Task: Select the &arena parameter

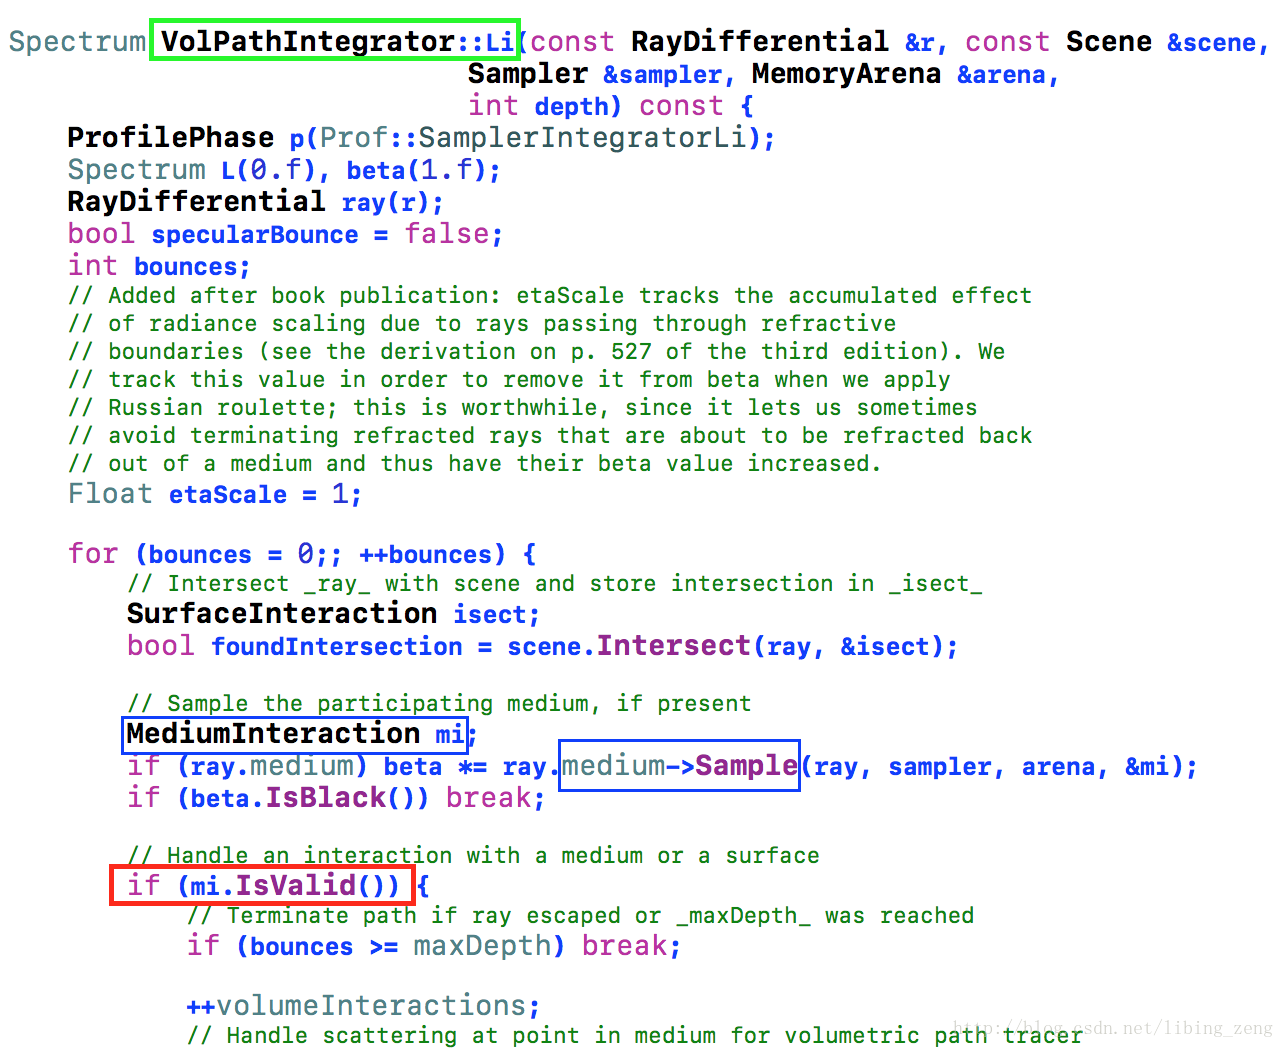Action: click(x=1002, y=74)
